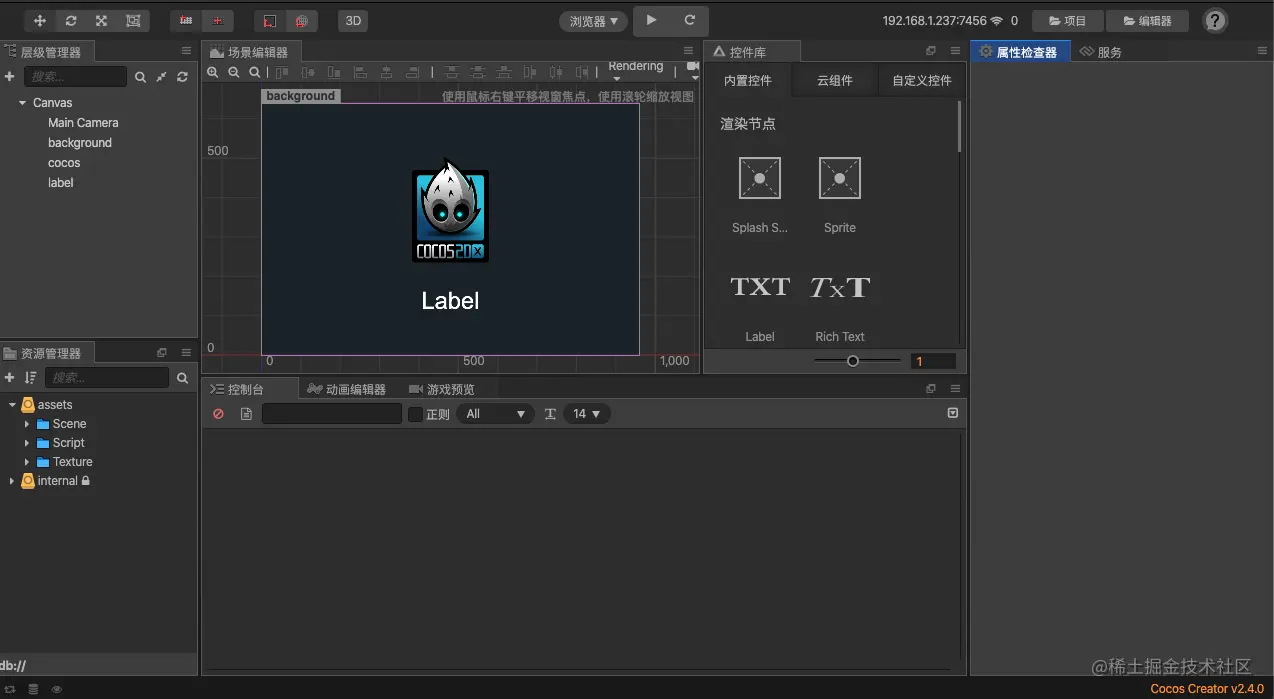Create new asset in 资源管理器
The width and height of the screenshot is (1274, 699).
[10, 378]
